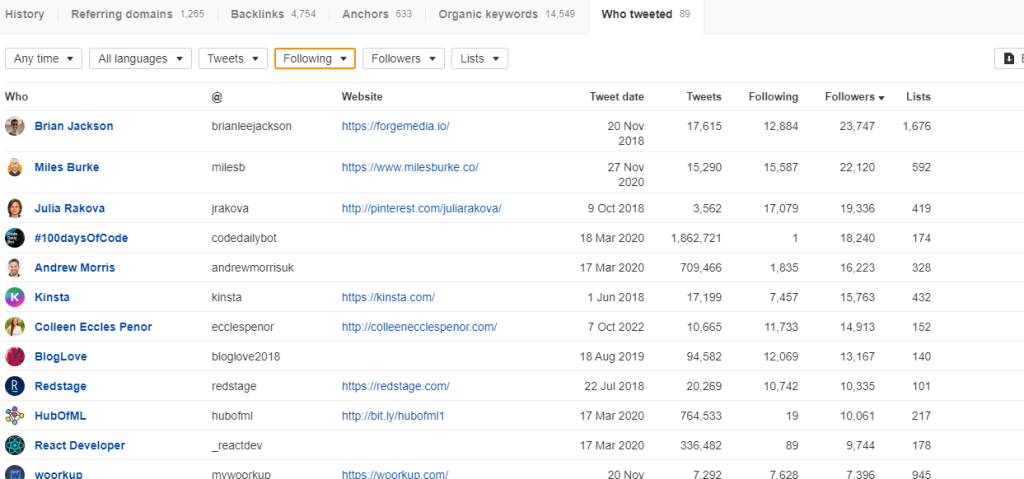Click the 23,747 followers value
The height and width of the screenshot is (479, 1024).
(x=857, y=126)
